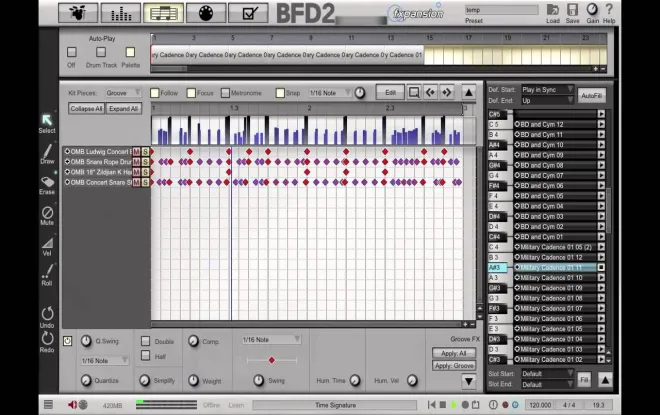Click the Load preset icon

pyautogui.click(x=553, y=10)
